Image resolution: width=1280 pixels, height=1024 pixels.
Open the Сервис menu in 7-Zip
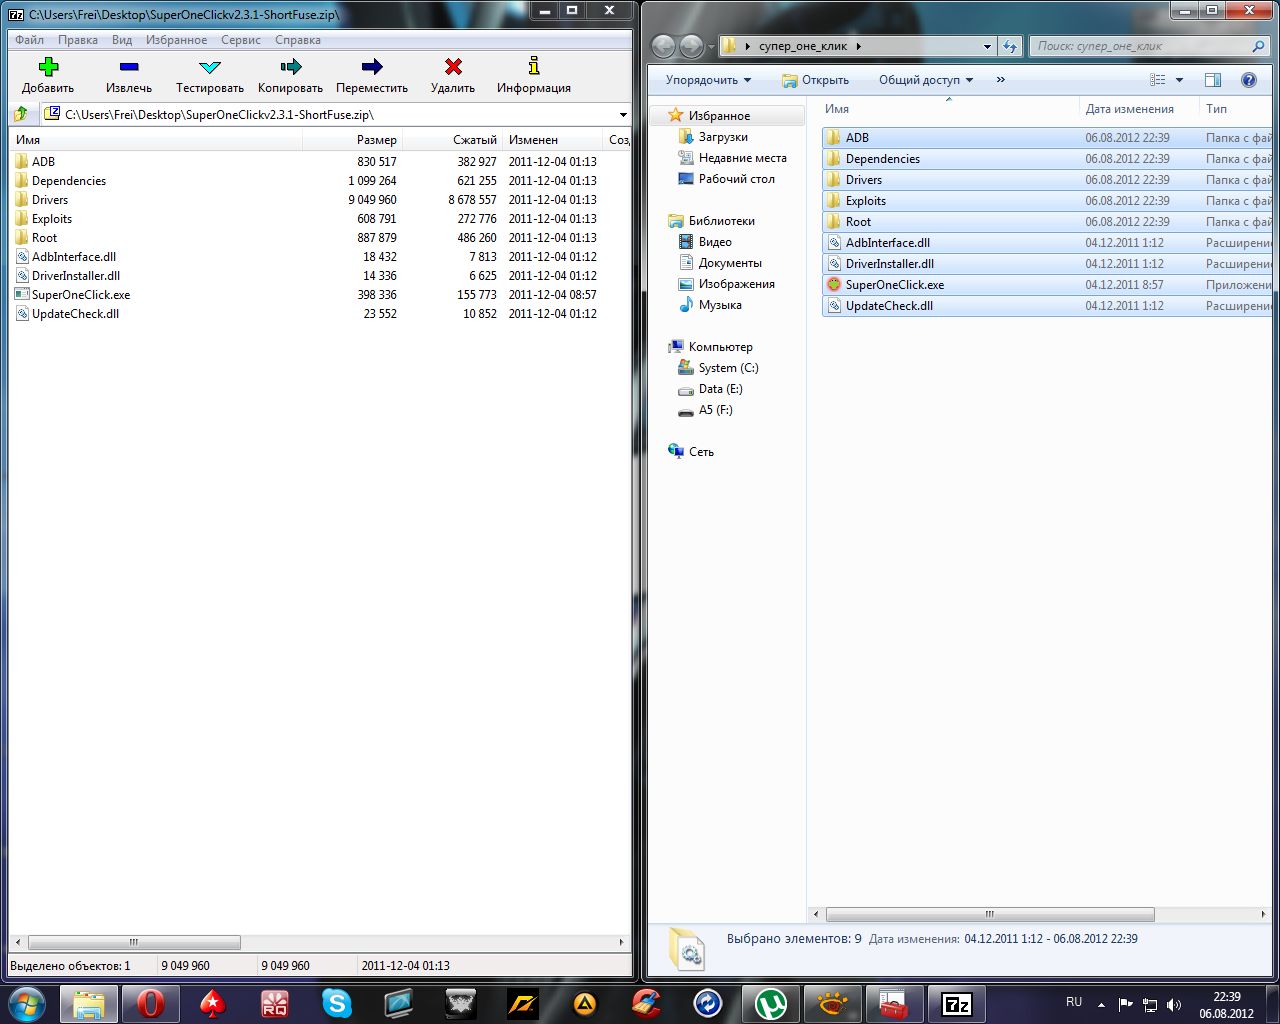coord(241,40)
